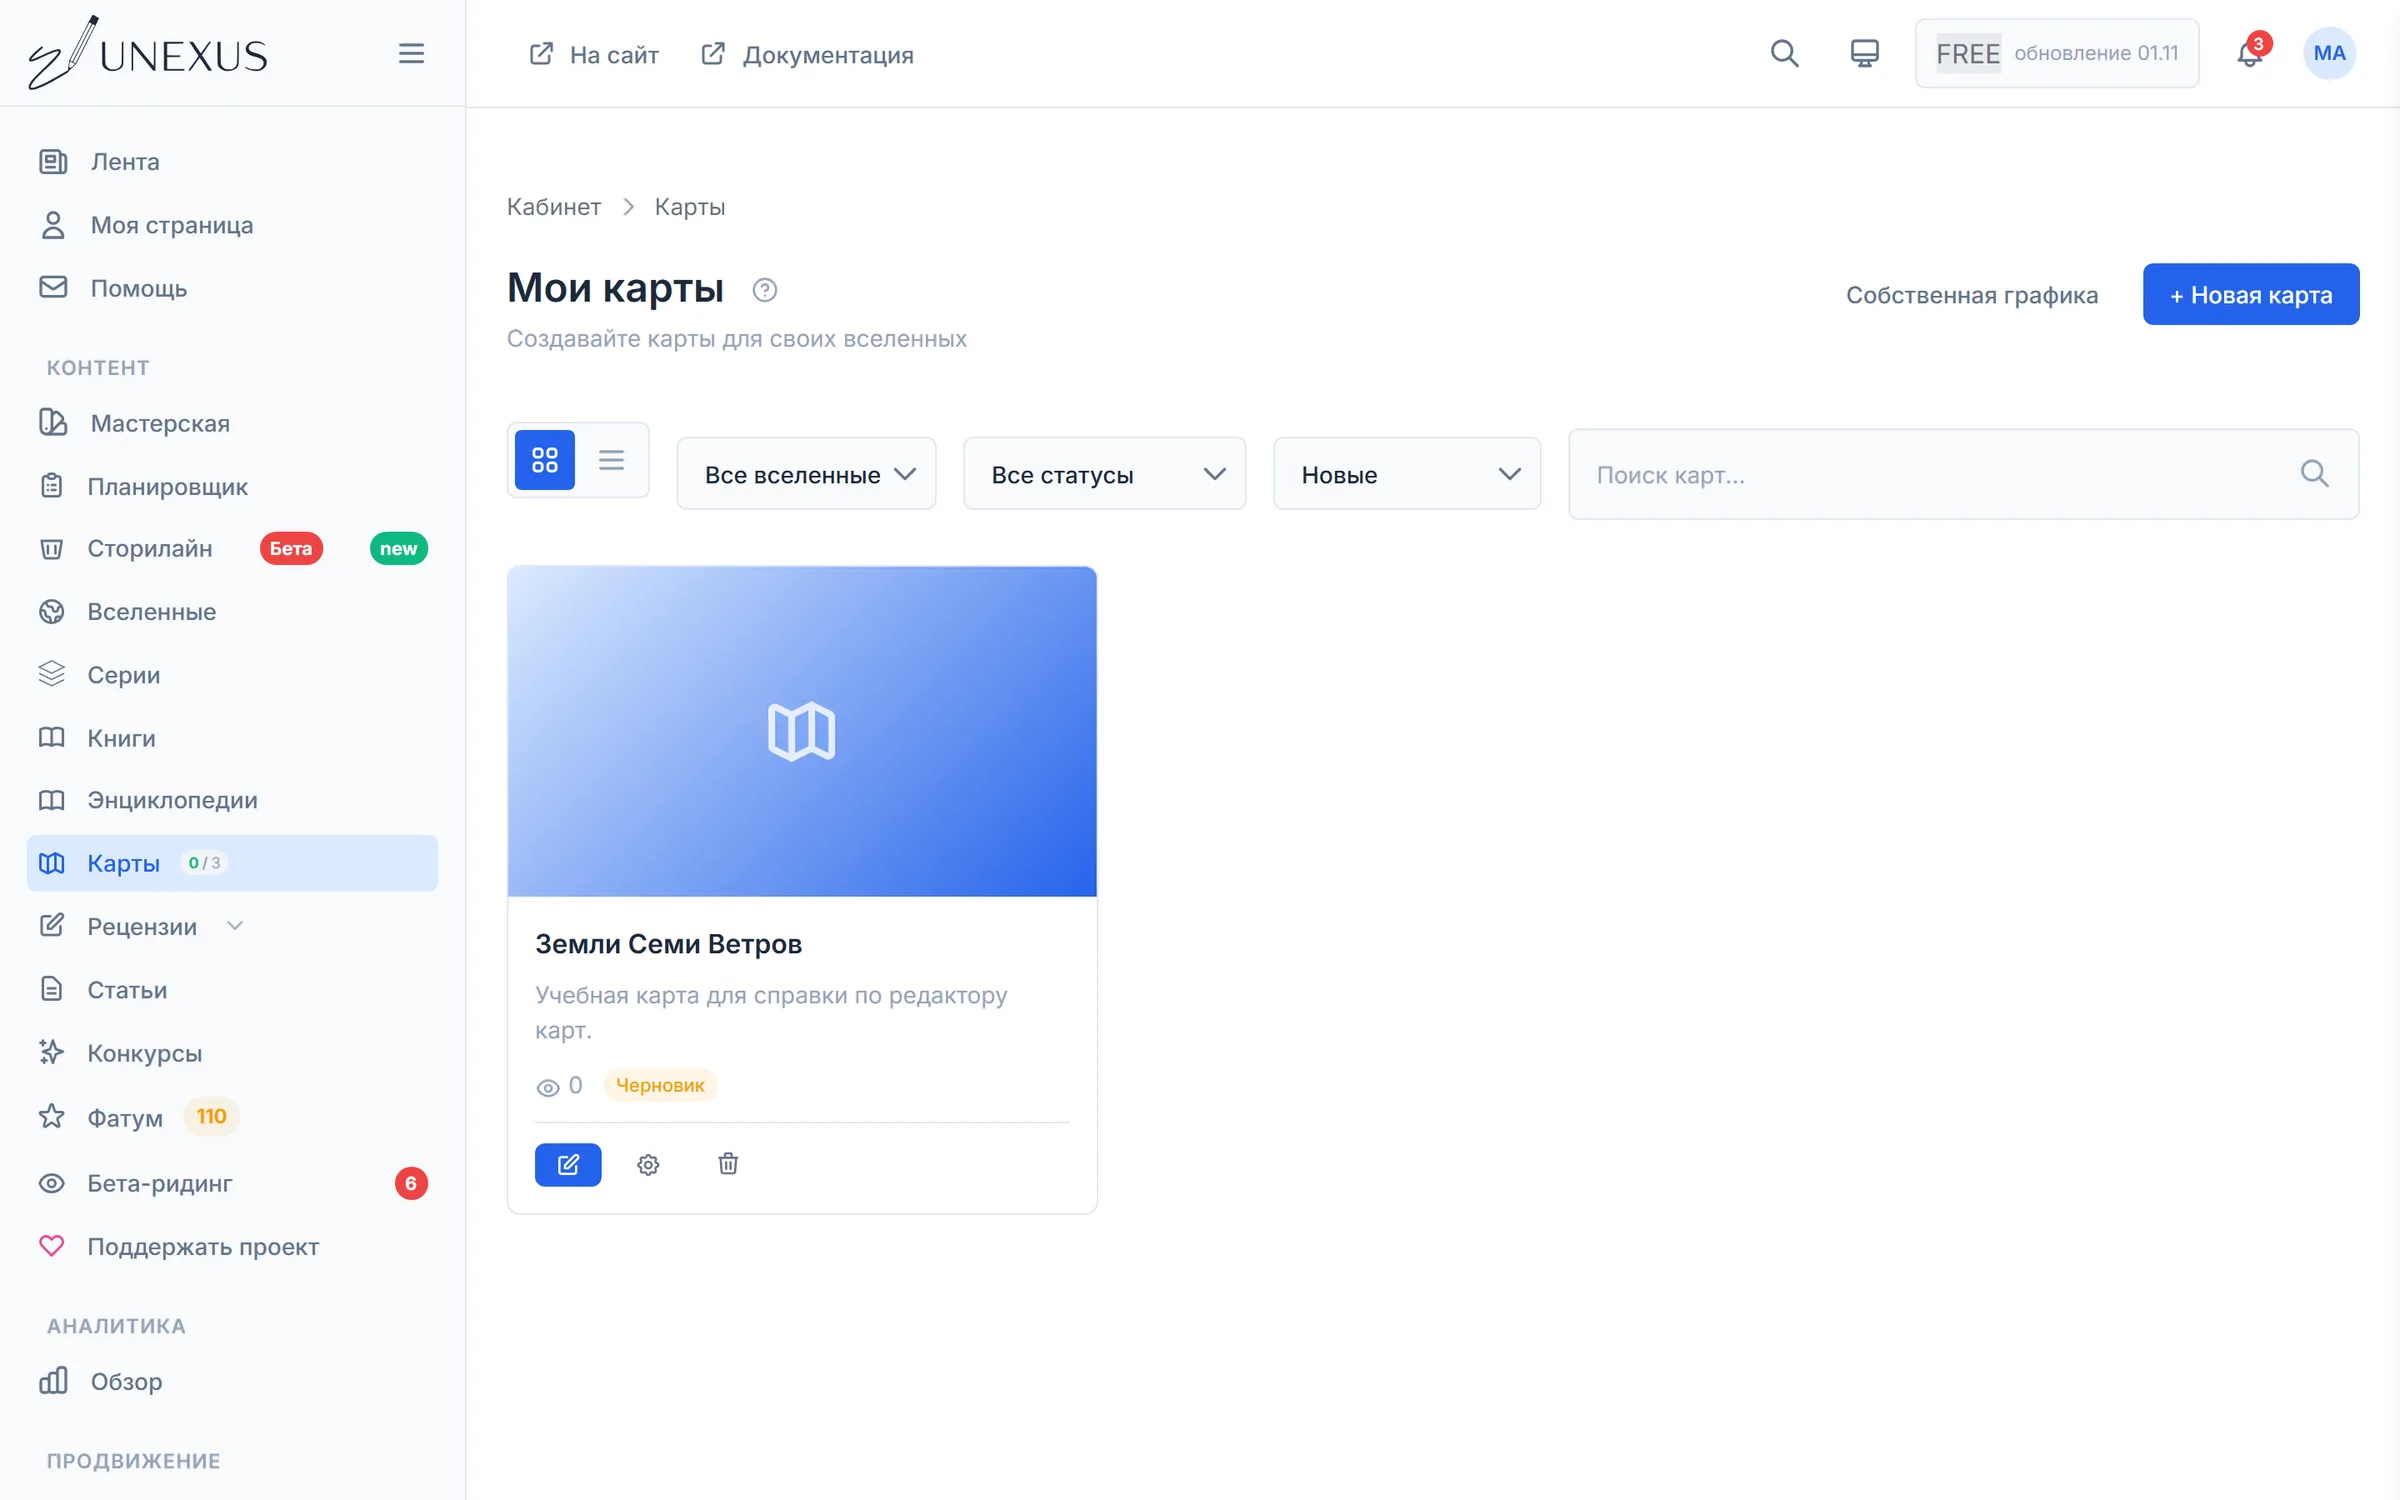2400x1500 pixels.
Task: Edit the Земли Семи Ветров map
Action: (x=568, y=1164)
